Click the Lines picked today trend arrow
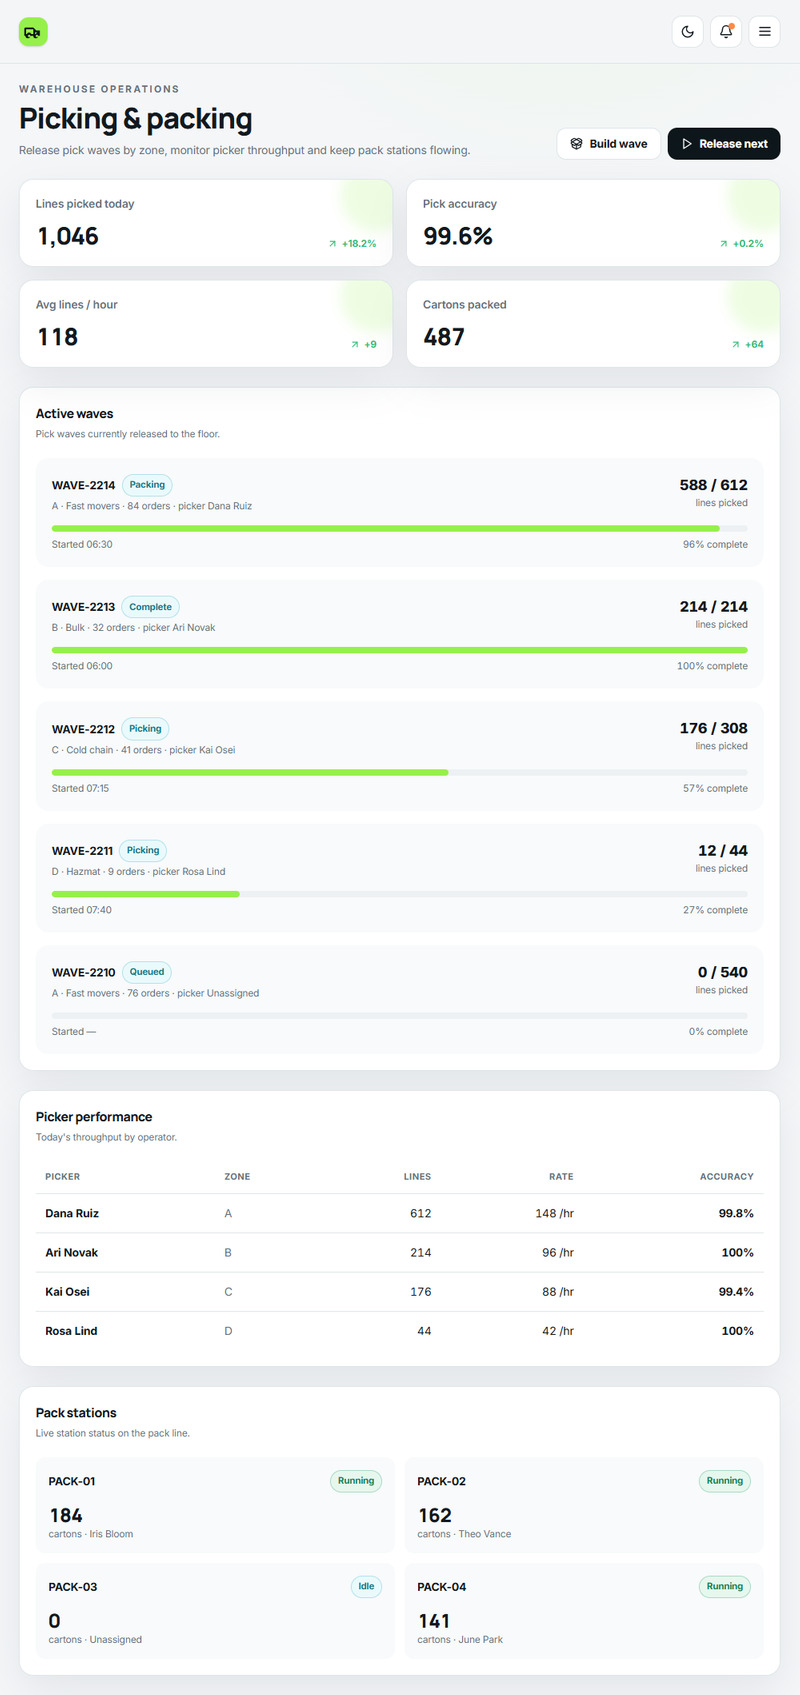This screenshot has width=800, height=1695. tap(333, 244)
